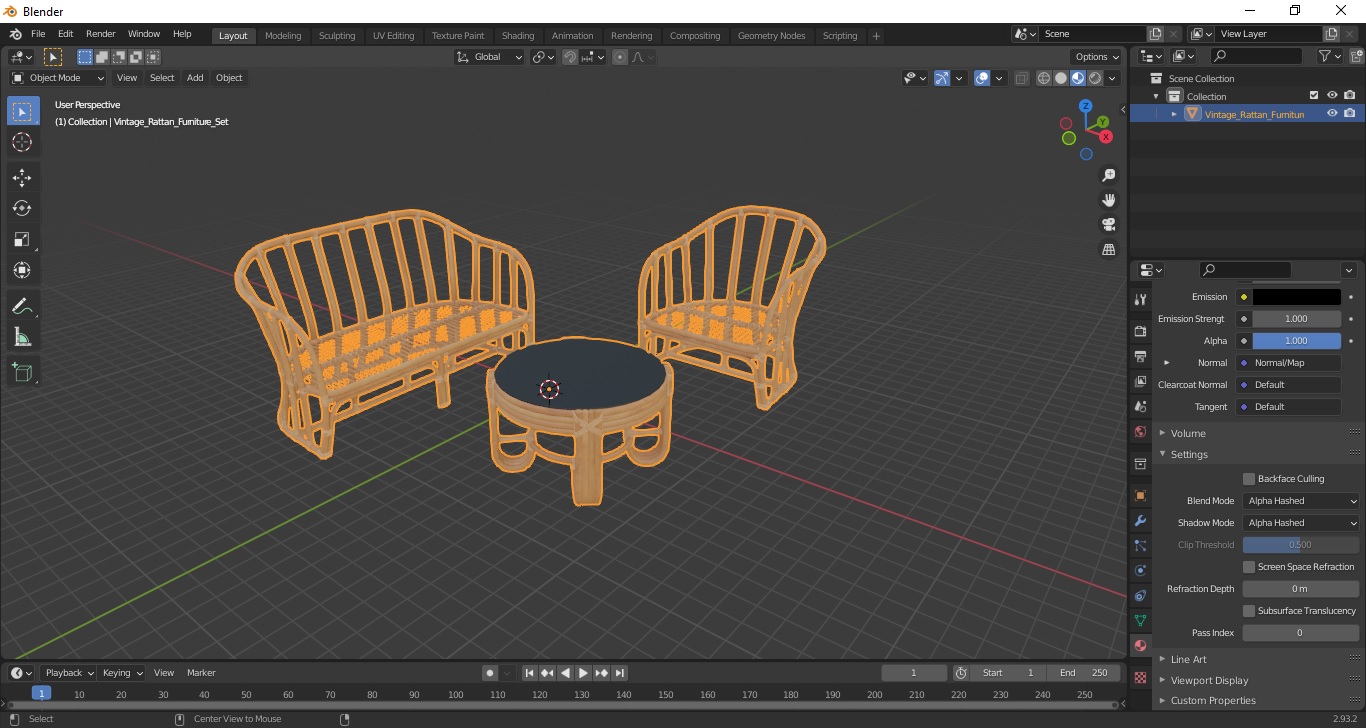This screenshot has height=728, width=1366.
Task: Open the View Layer properties tab
Action: click(x=1140, y=382)
